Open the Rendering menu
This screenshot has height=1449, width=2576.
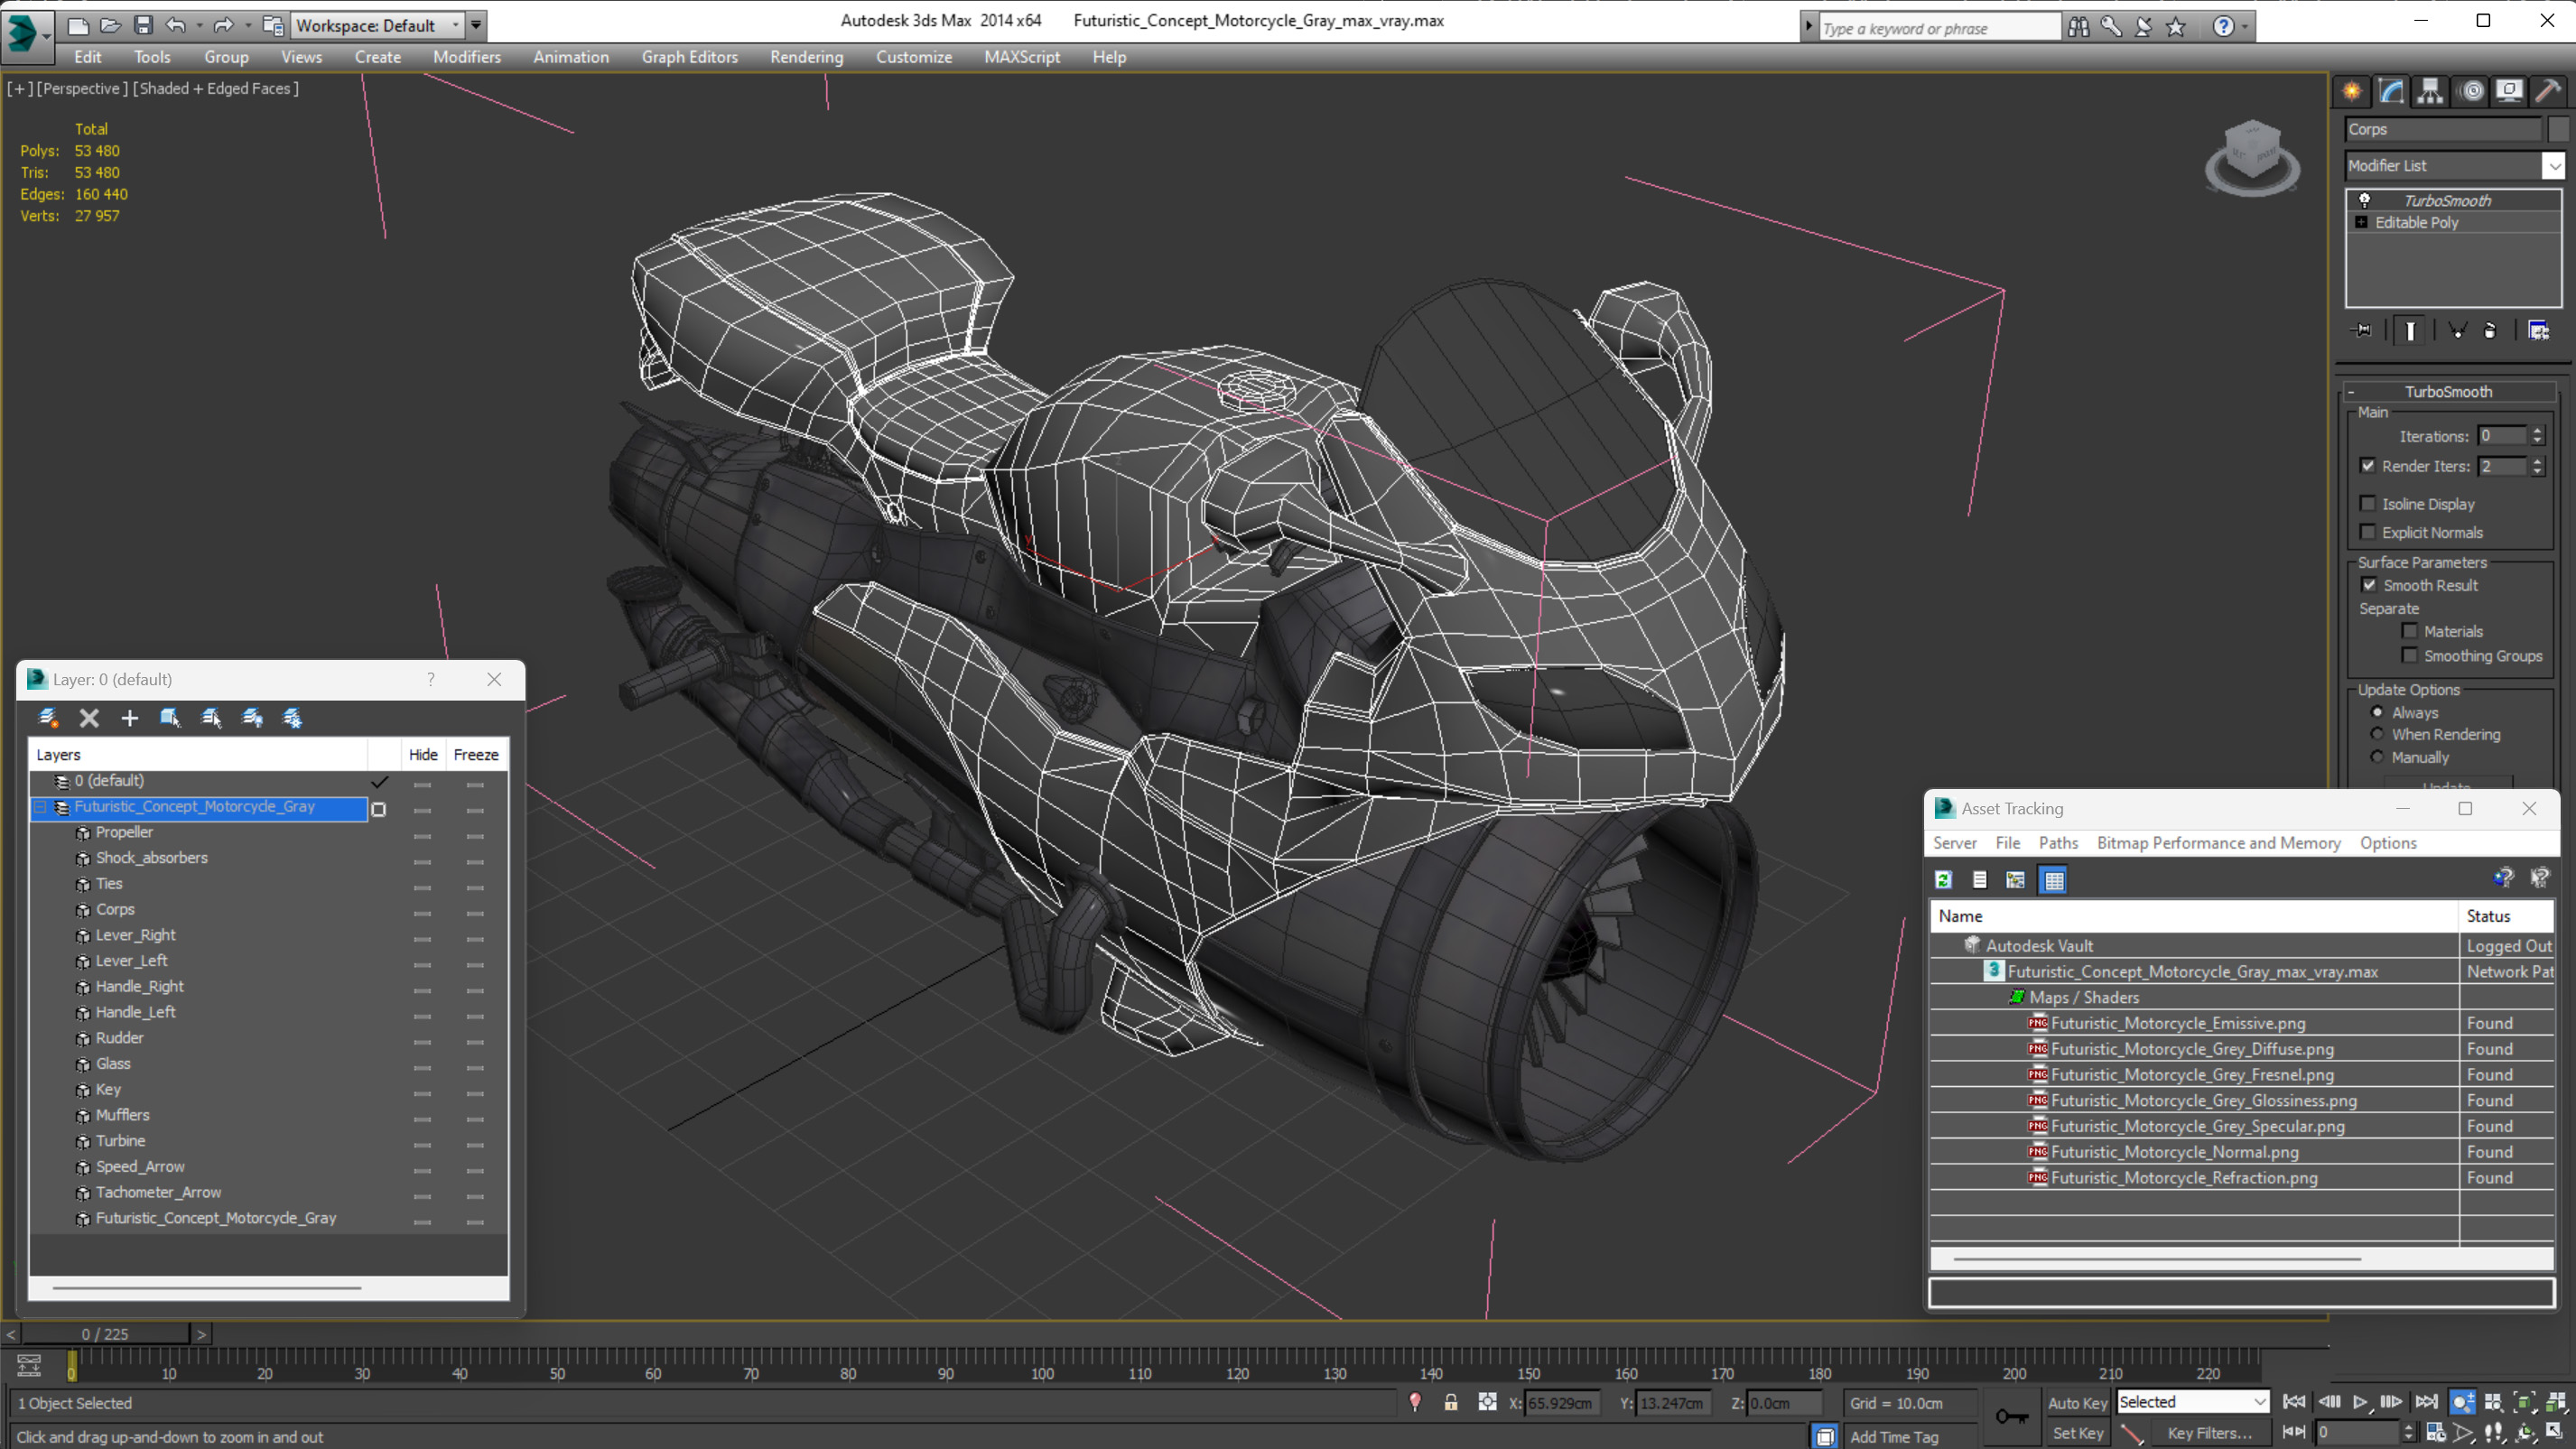806,57
